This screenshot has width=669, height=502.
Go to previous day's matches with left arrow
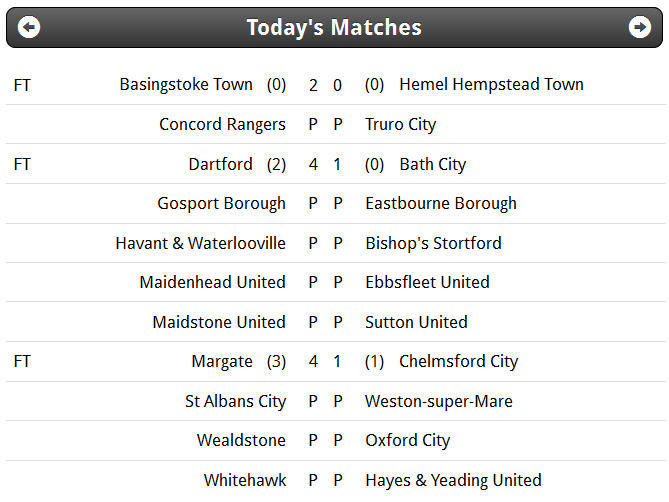pyautogui.click(x=29, y=27)
